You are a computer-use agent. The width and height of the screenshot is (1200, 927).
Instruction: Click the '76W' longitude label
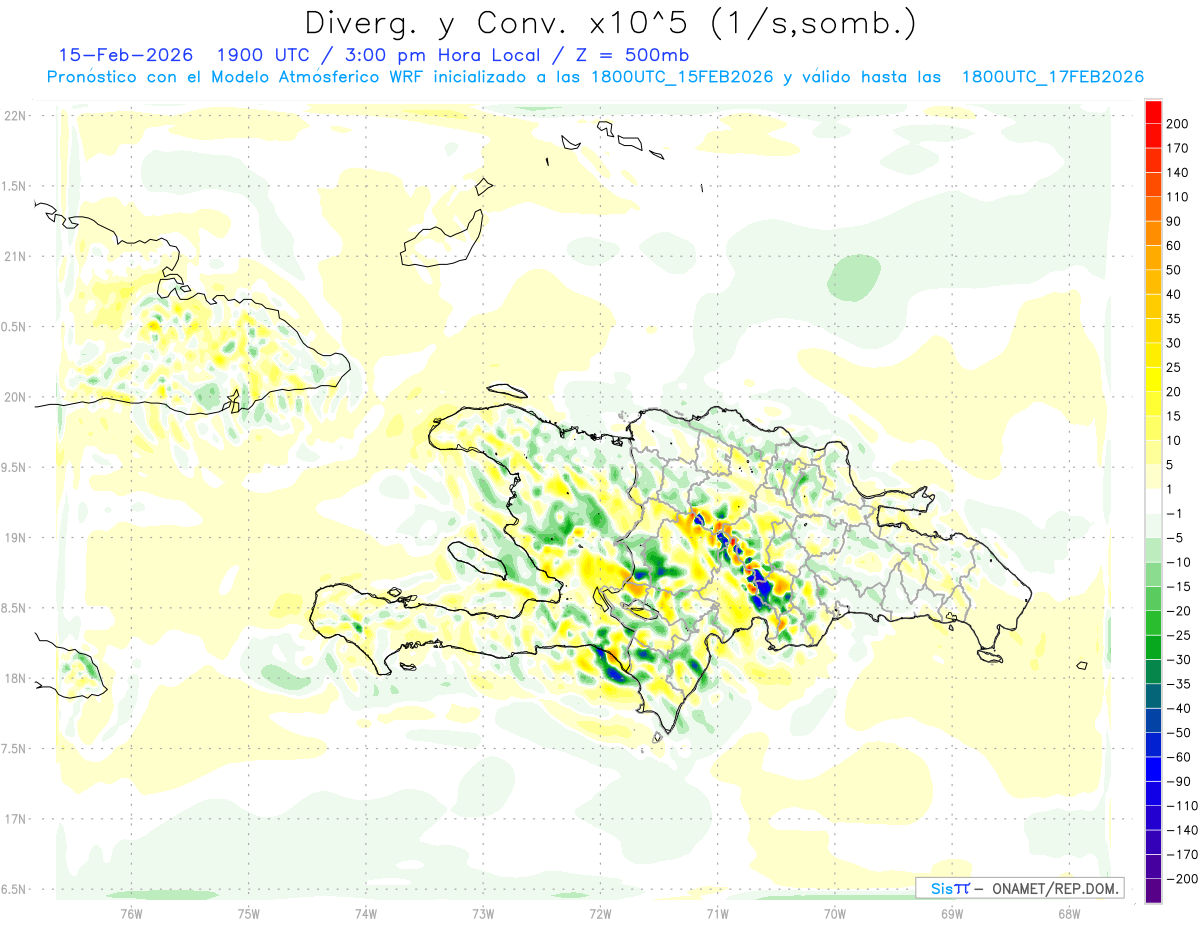click(132, 913)
